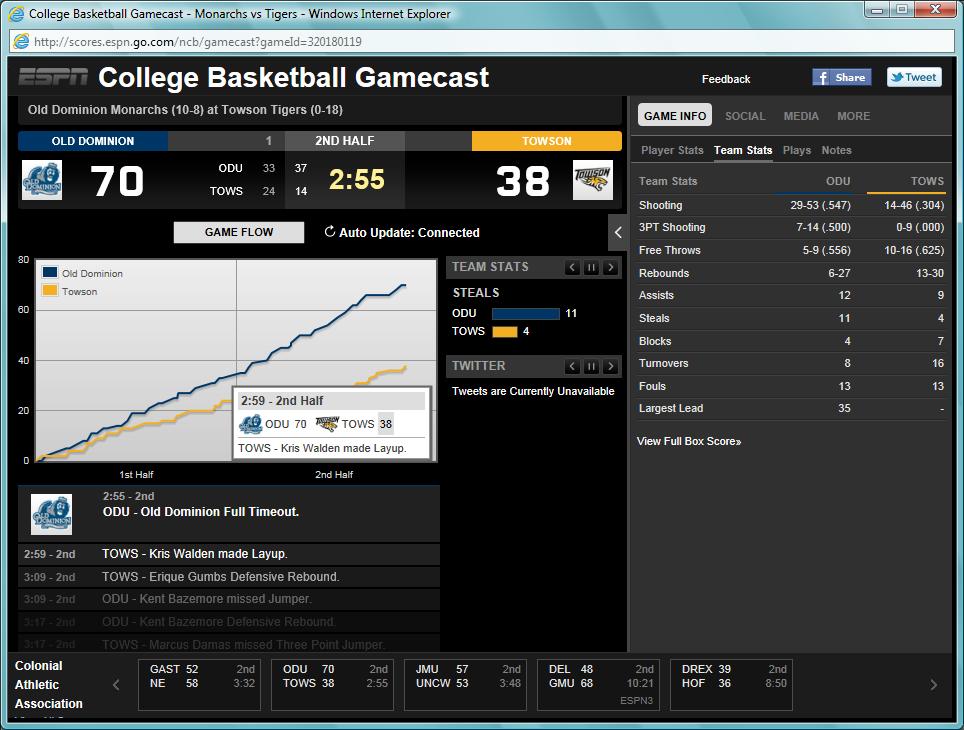Screen dimensions: 964x730
Task: Click the browser address bar URL
Action: click(x=197, y=42)
